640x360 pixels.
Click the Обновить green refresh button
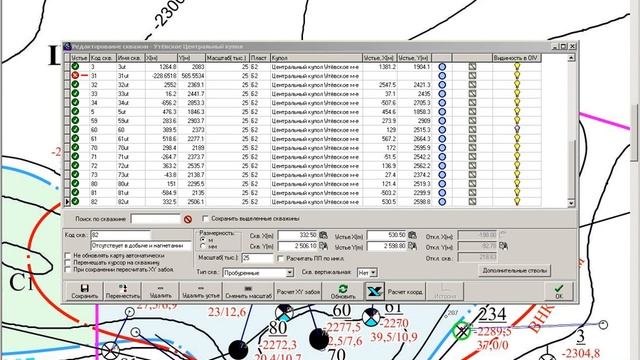click(x=343, y=291)
